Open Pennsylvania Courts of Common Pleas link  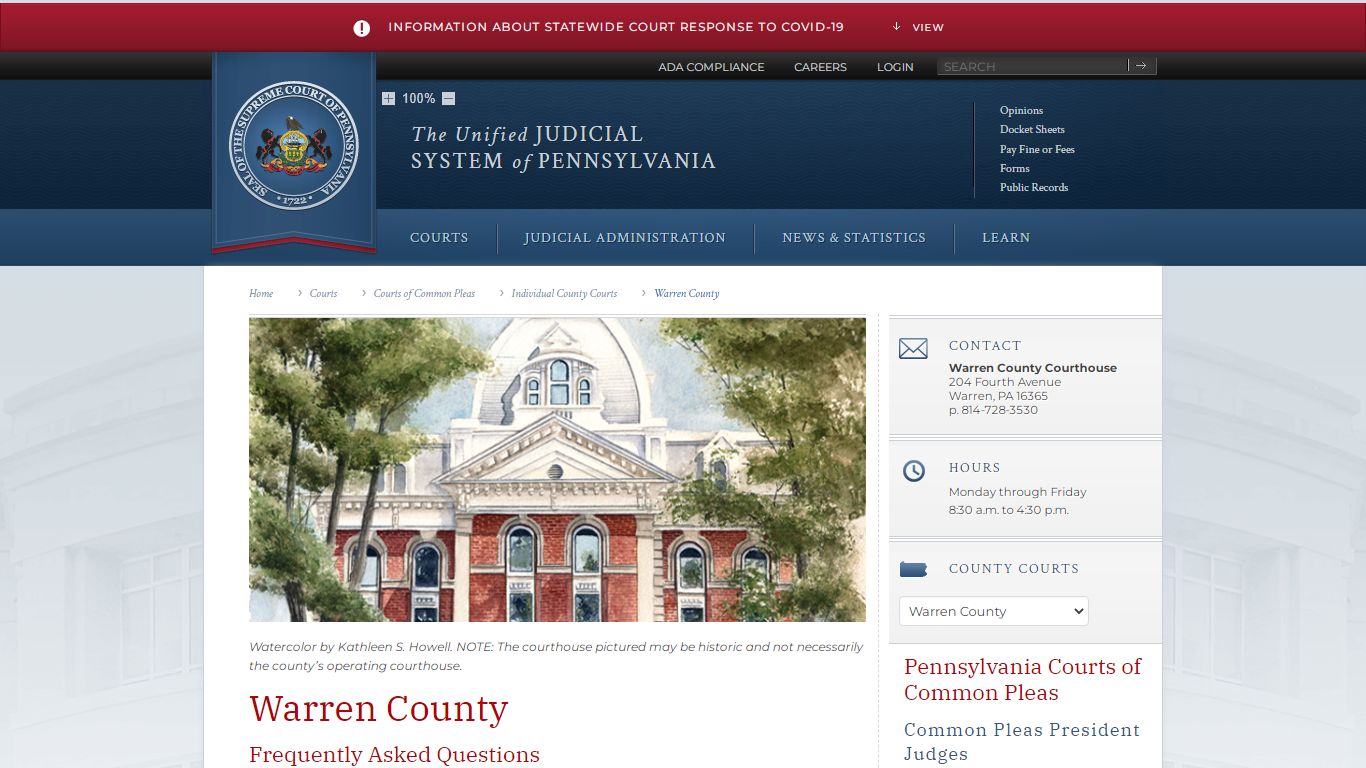click(1022, 680)
